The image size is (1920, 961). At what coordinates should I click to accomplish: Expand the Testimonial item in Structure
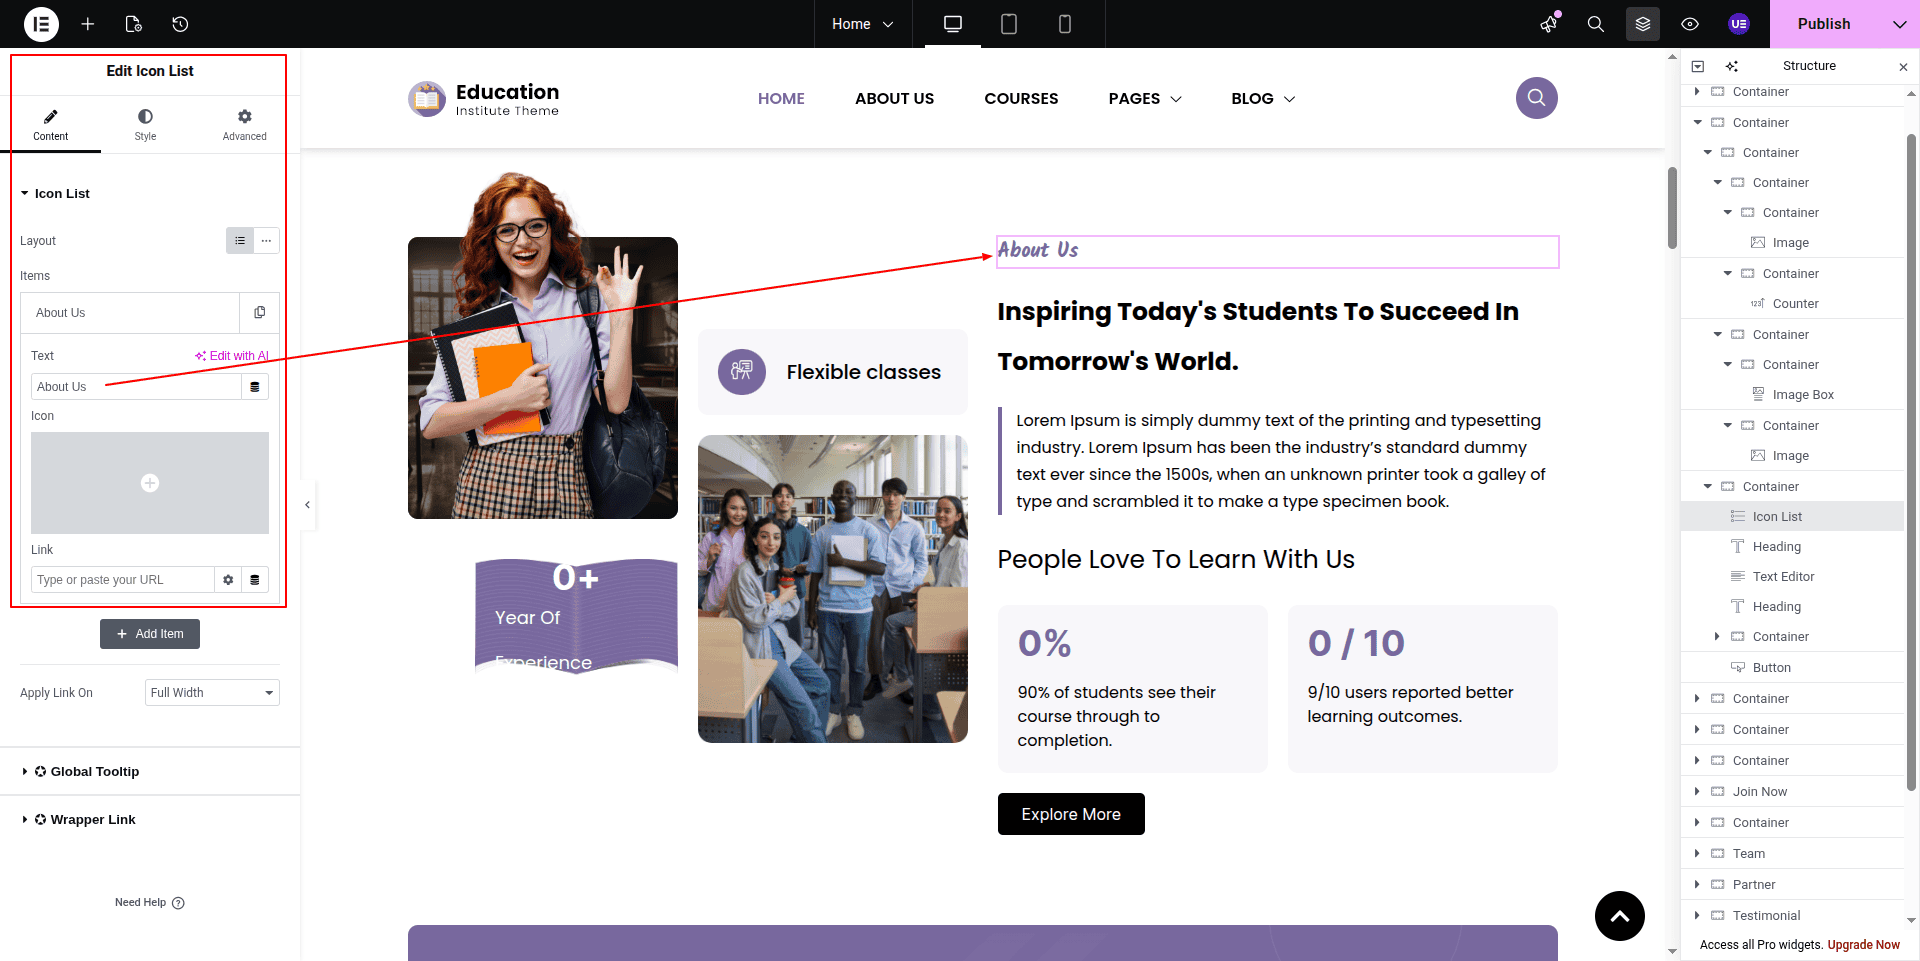pyautogui.click(x=1697, y=915)
